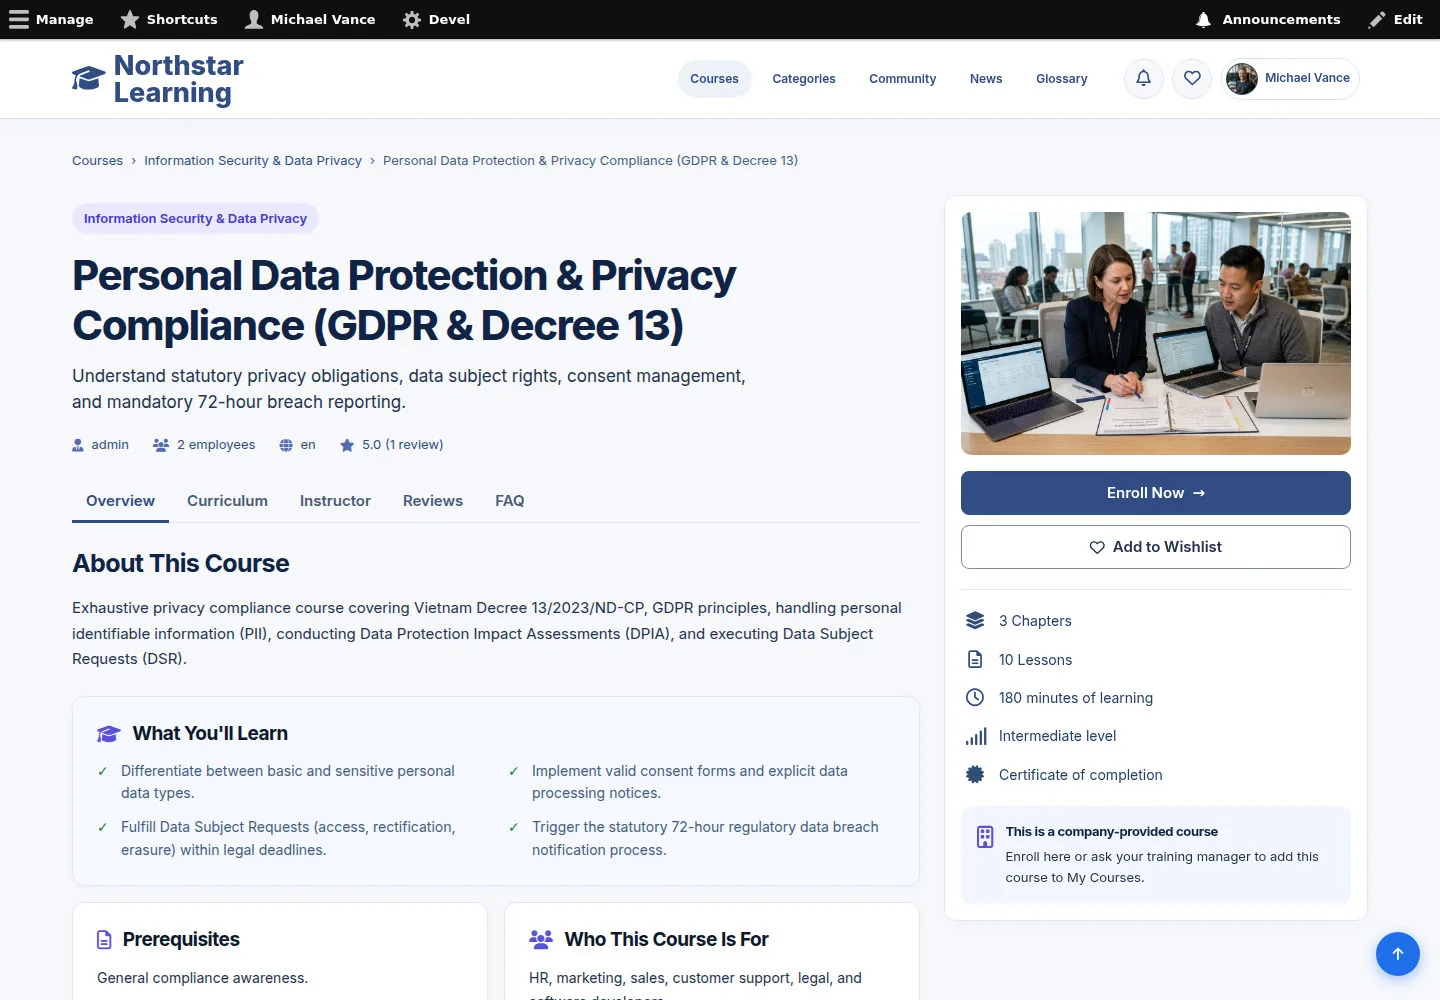
Task: Switch to the Instructor tab
Action: pos(335,501)
